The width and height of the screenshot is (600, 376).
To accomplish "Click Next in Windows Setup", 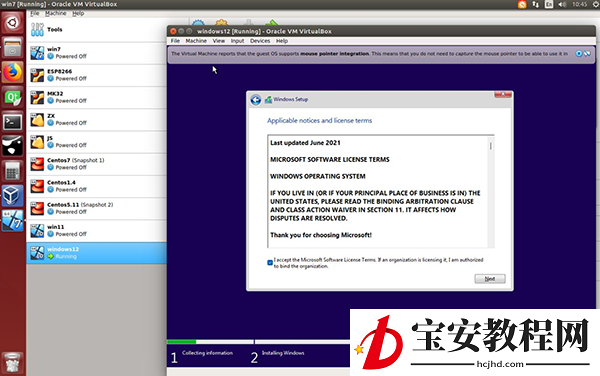I will [x=490, y=279].
